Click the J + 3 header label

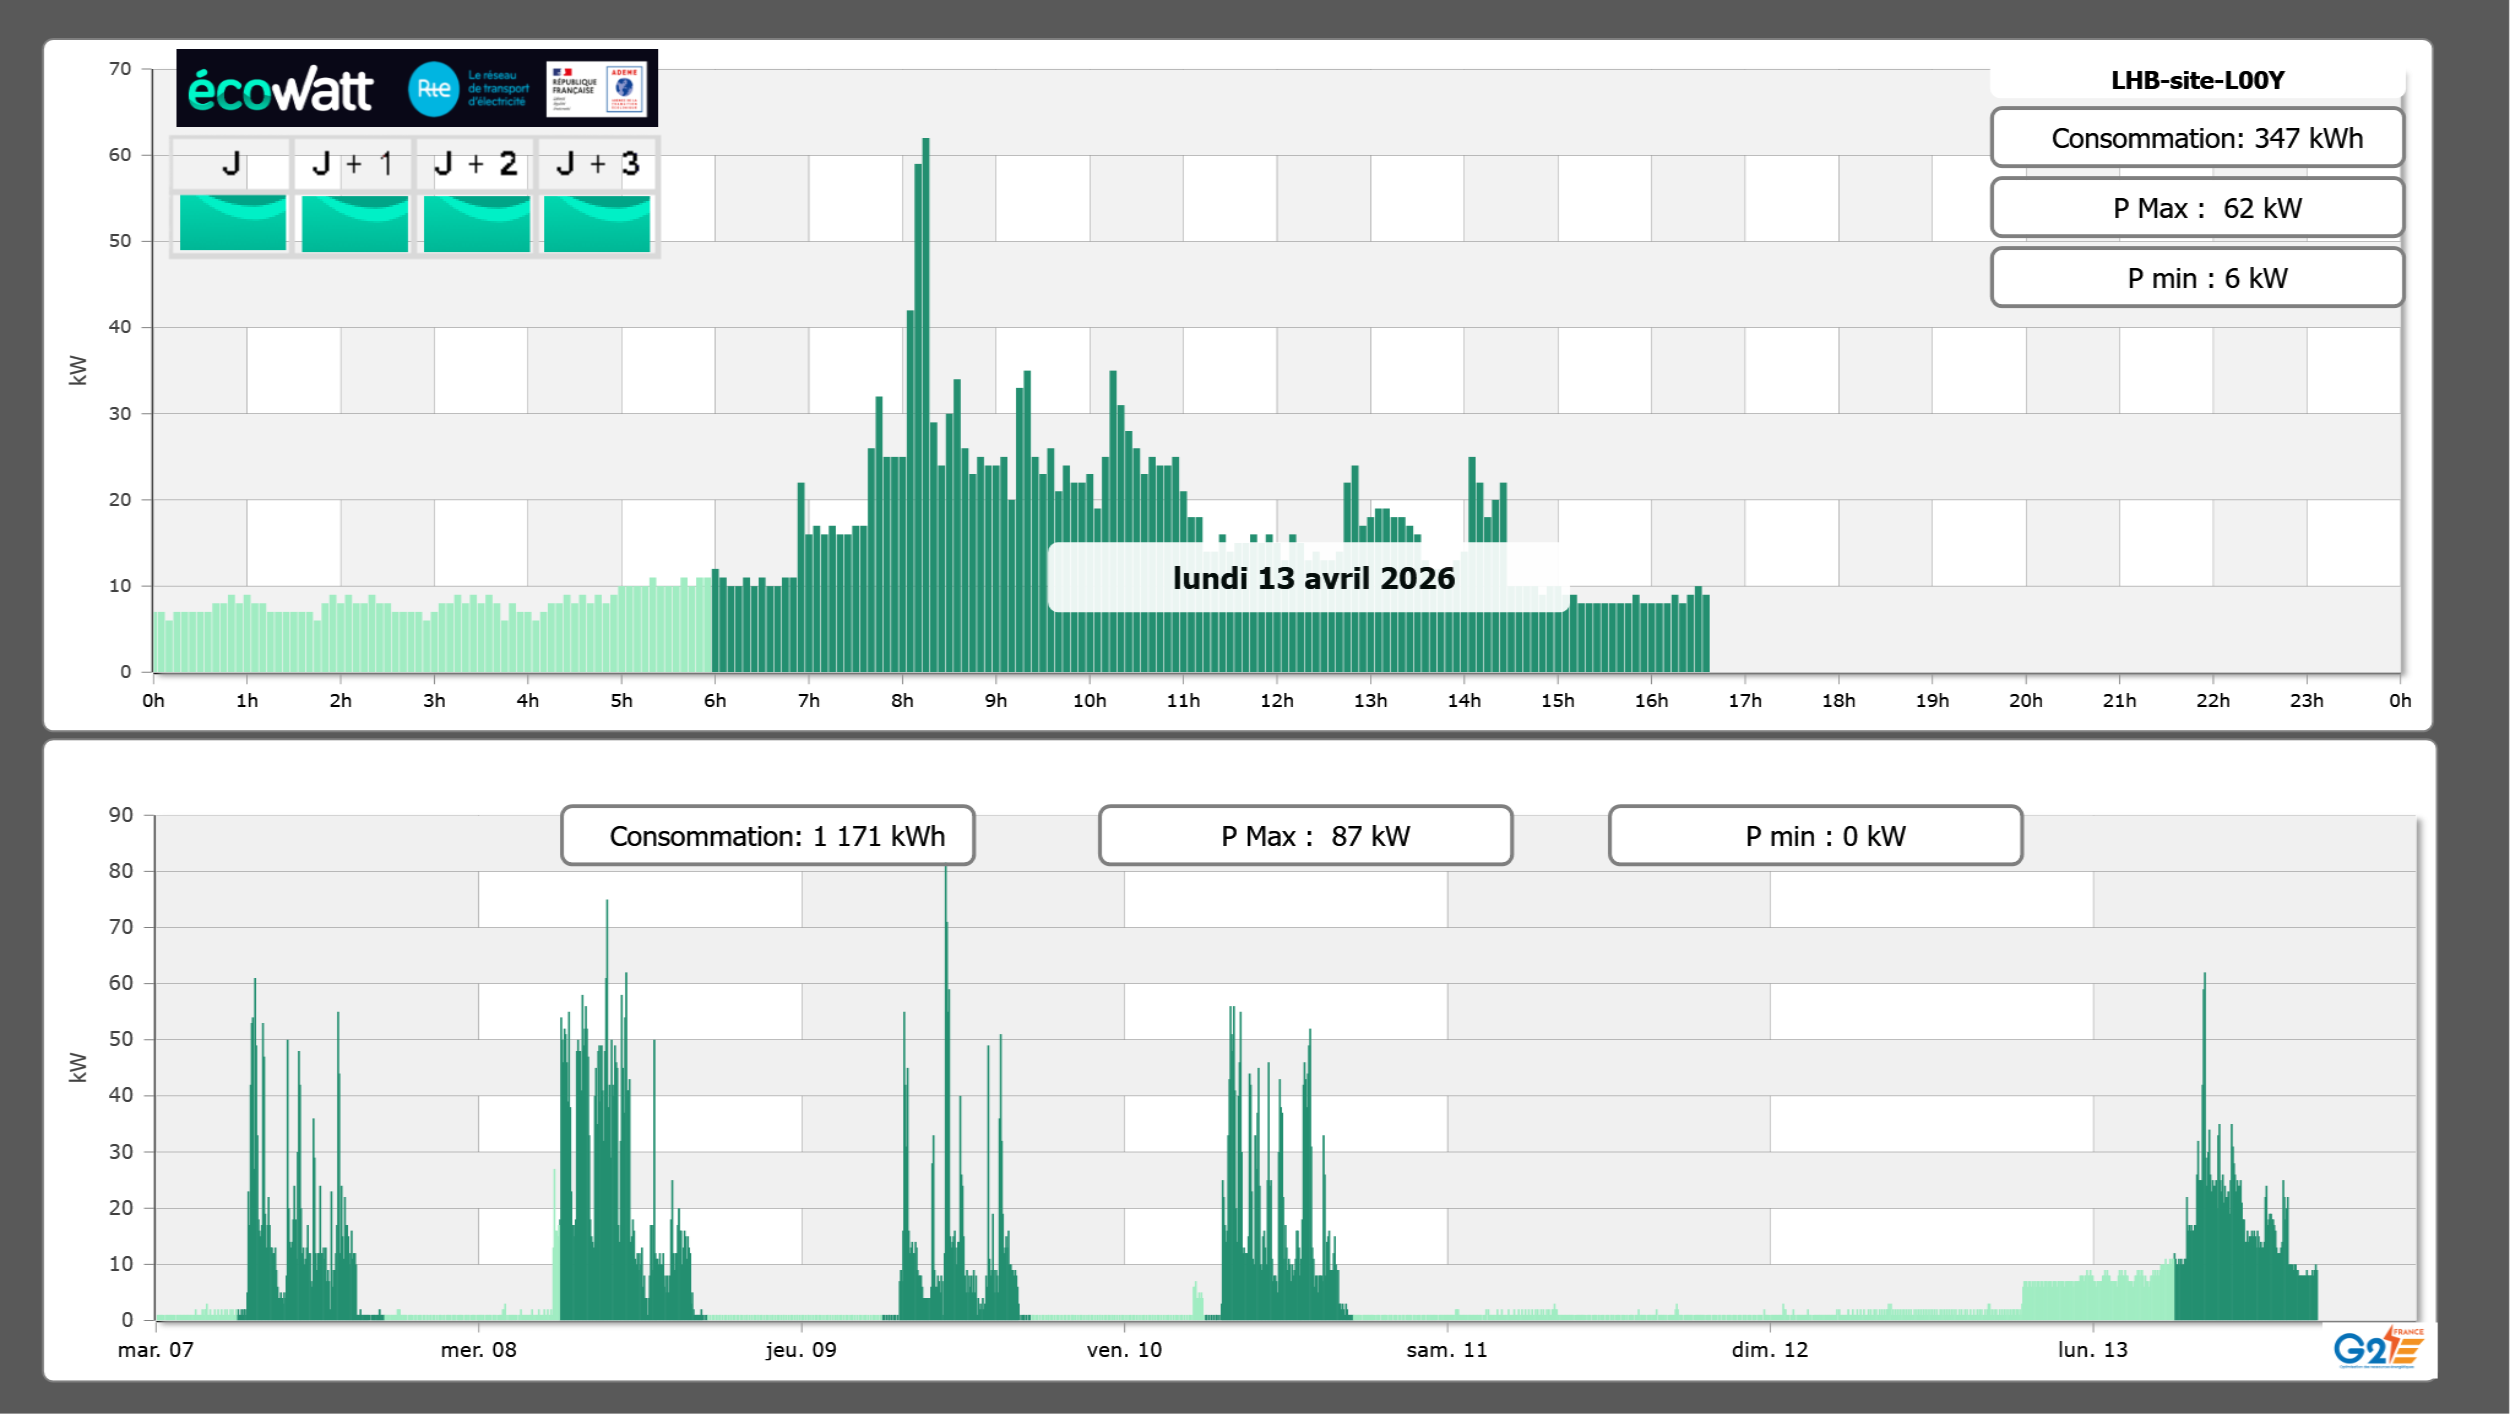[x=597, y=164]
